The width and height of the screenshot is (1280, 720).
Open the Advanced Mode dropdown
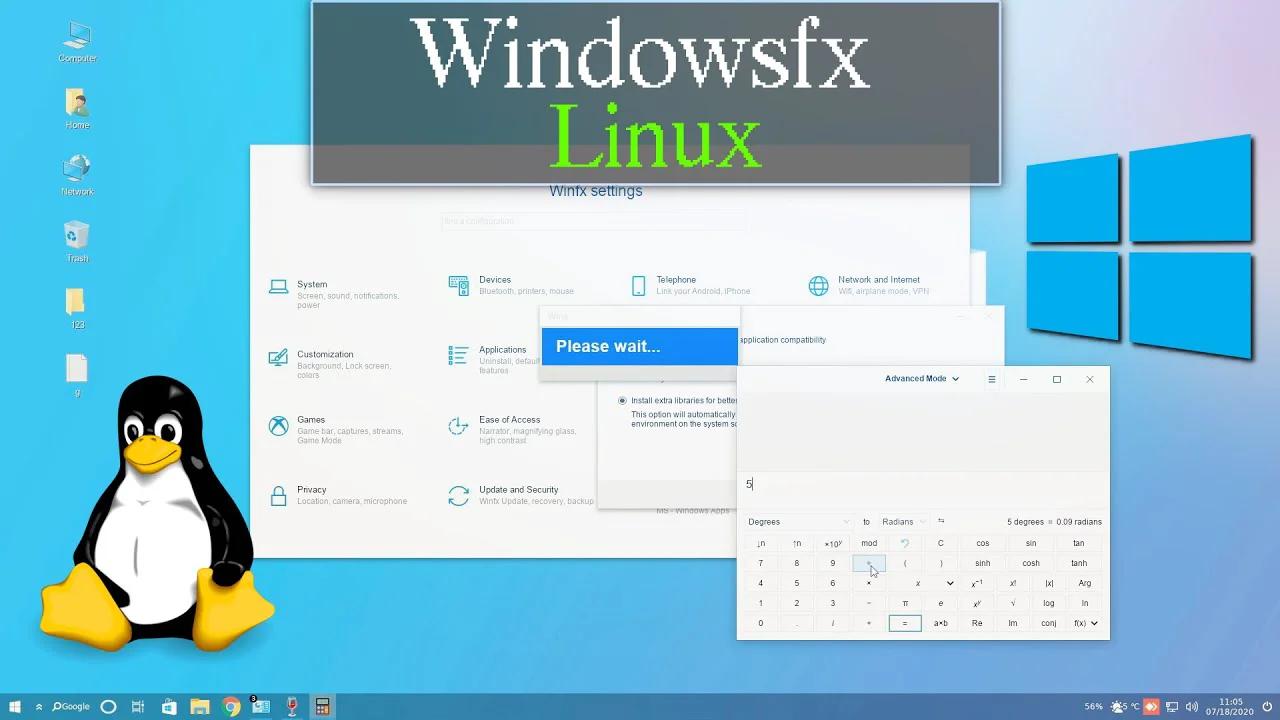point(920,378)
